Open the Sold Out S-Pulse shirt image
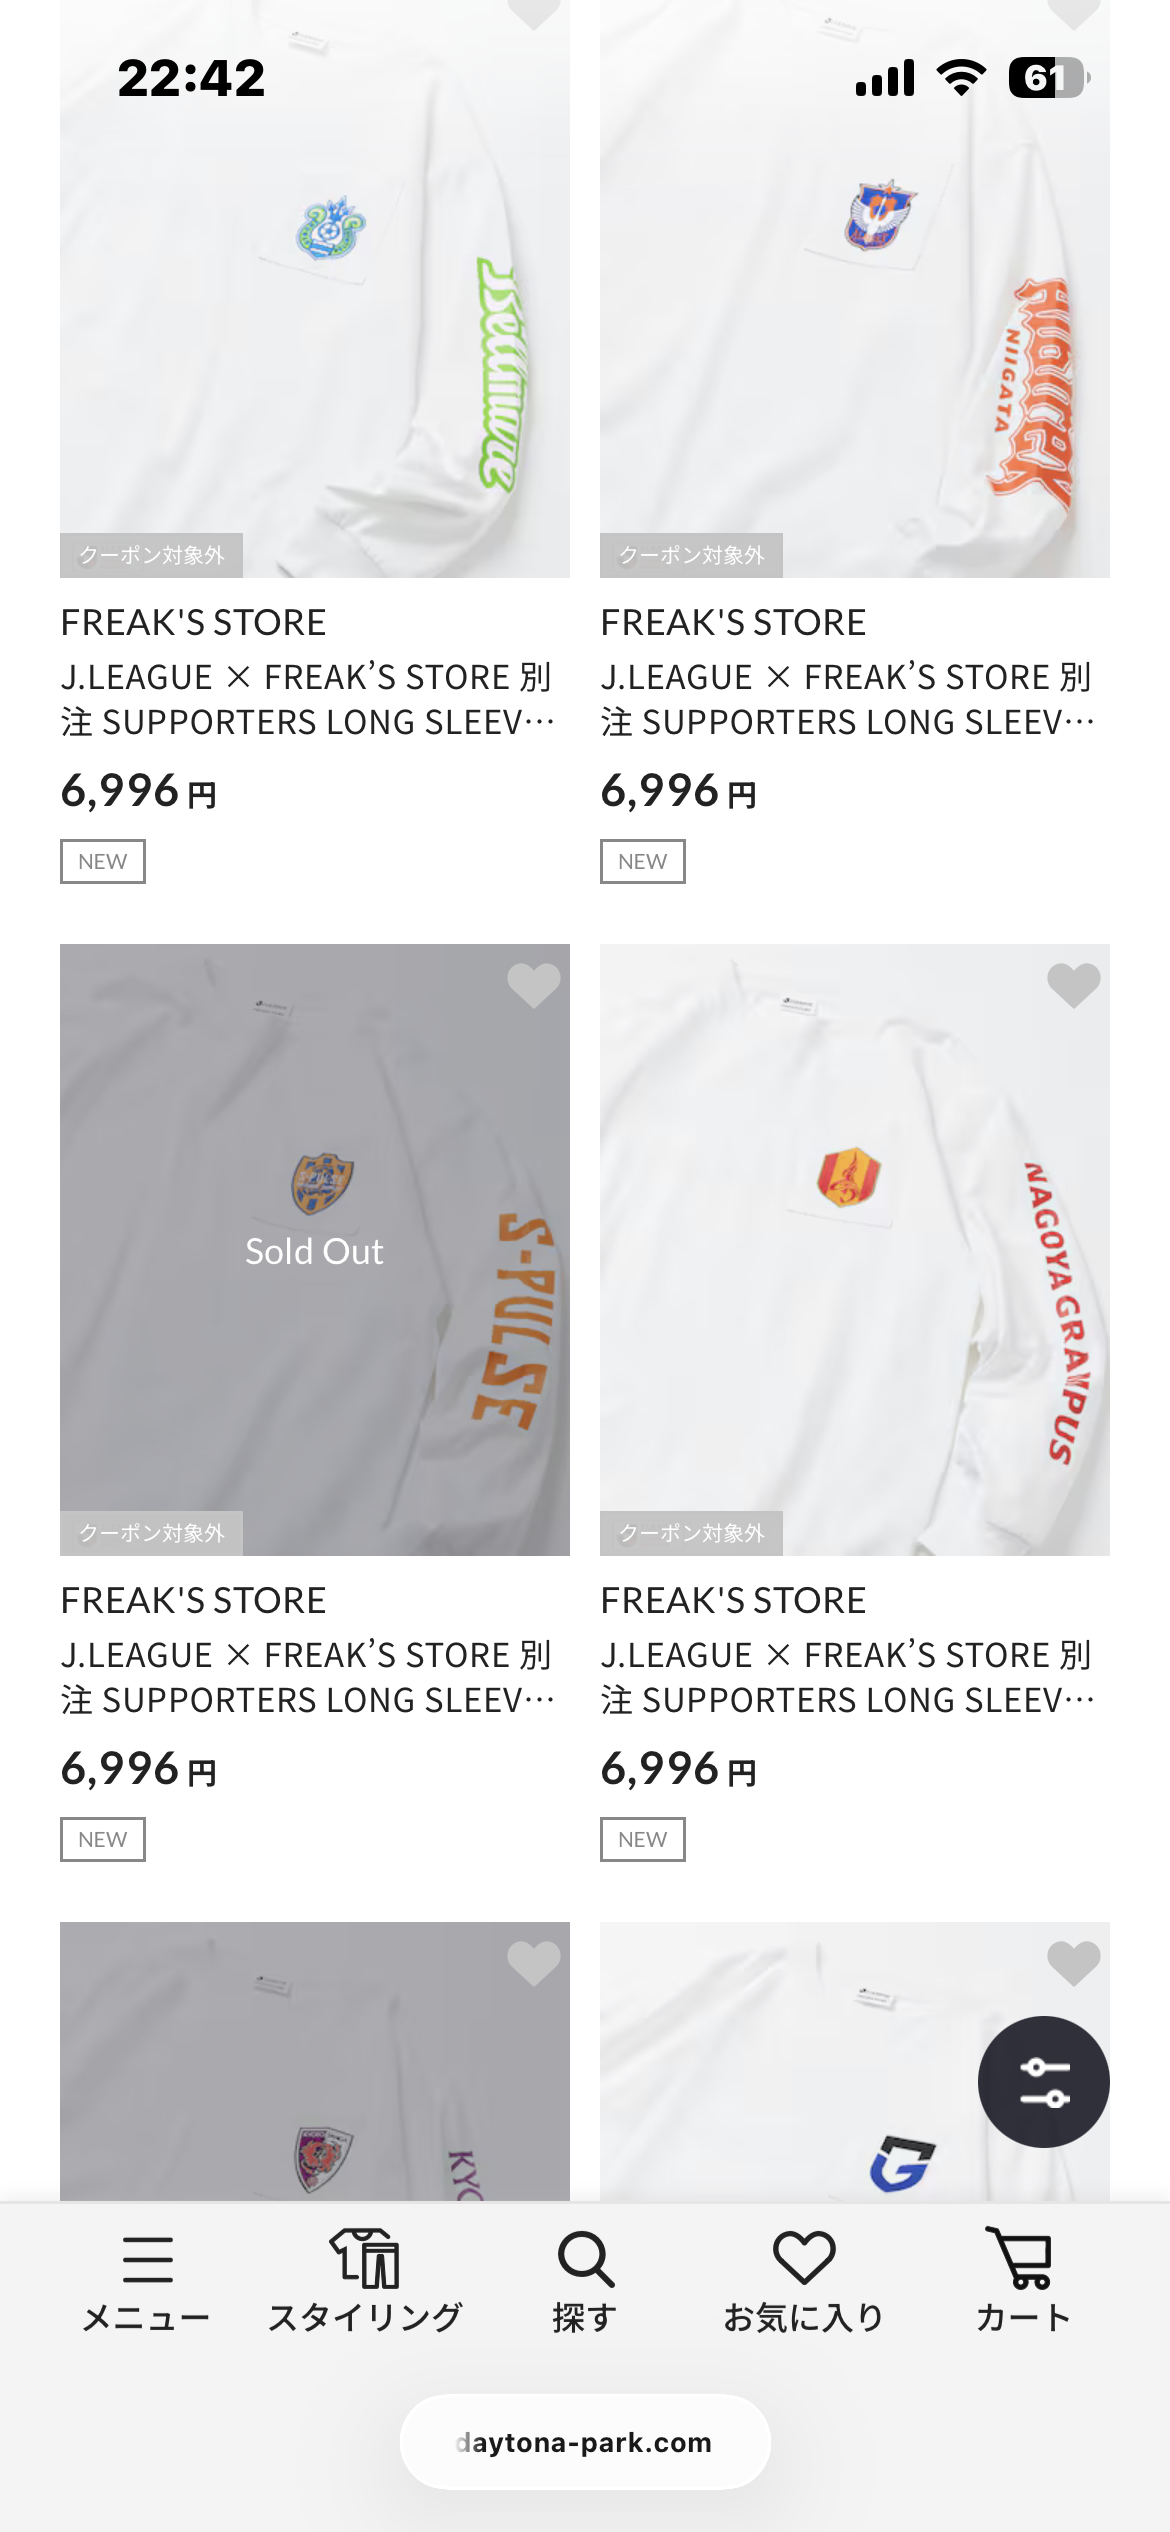1170x2532 pixels. pyautogui.click(x=314, y=1250)
